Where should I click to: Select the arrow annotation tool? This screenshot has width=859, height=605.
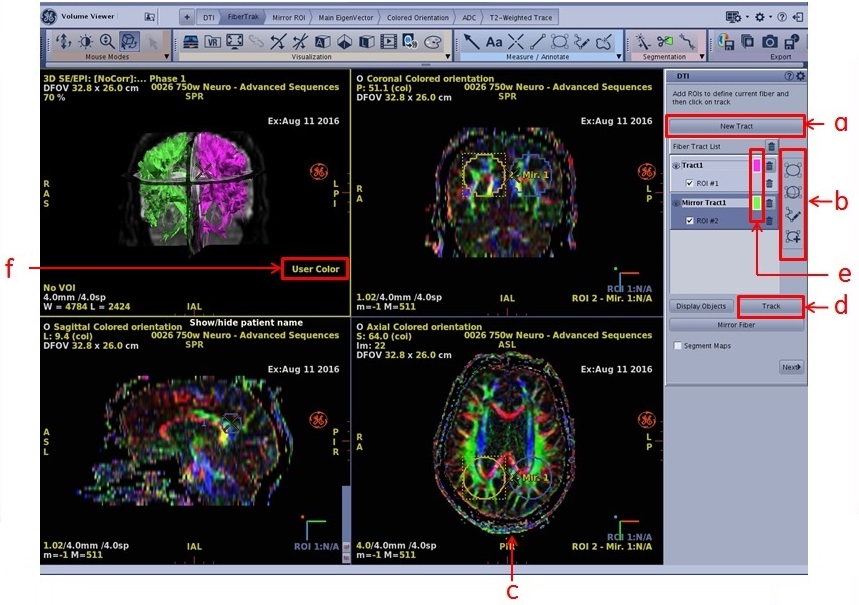tap(472, 42)
